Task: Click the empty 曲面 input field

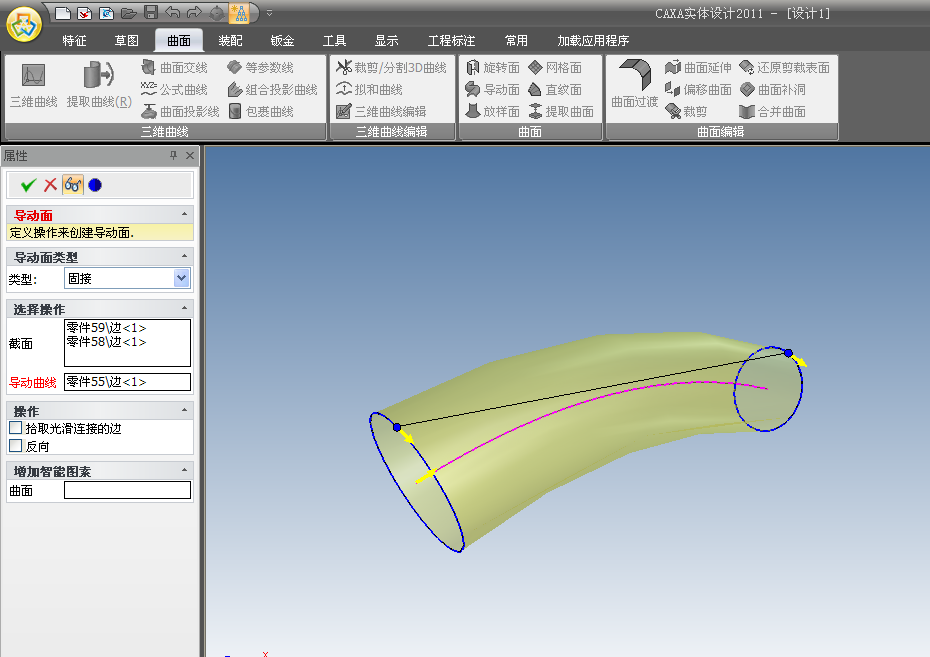Action: (128, 490)
